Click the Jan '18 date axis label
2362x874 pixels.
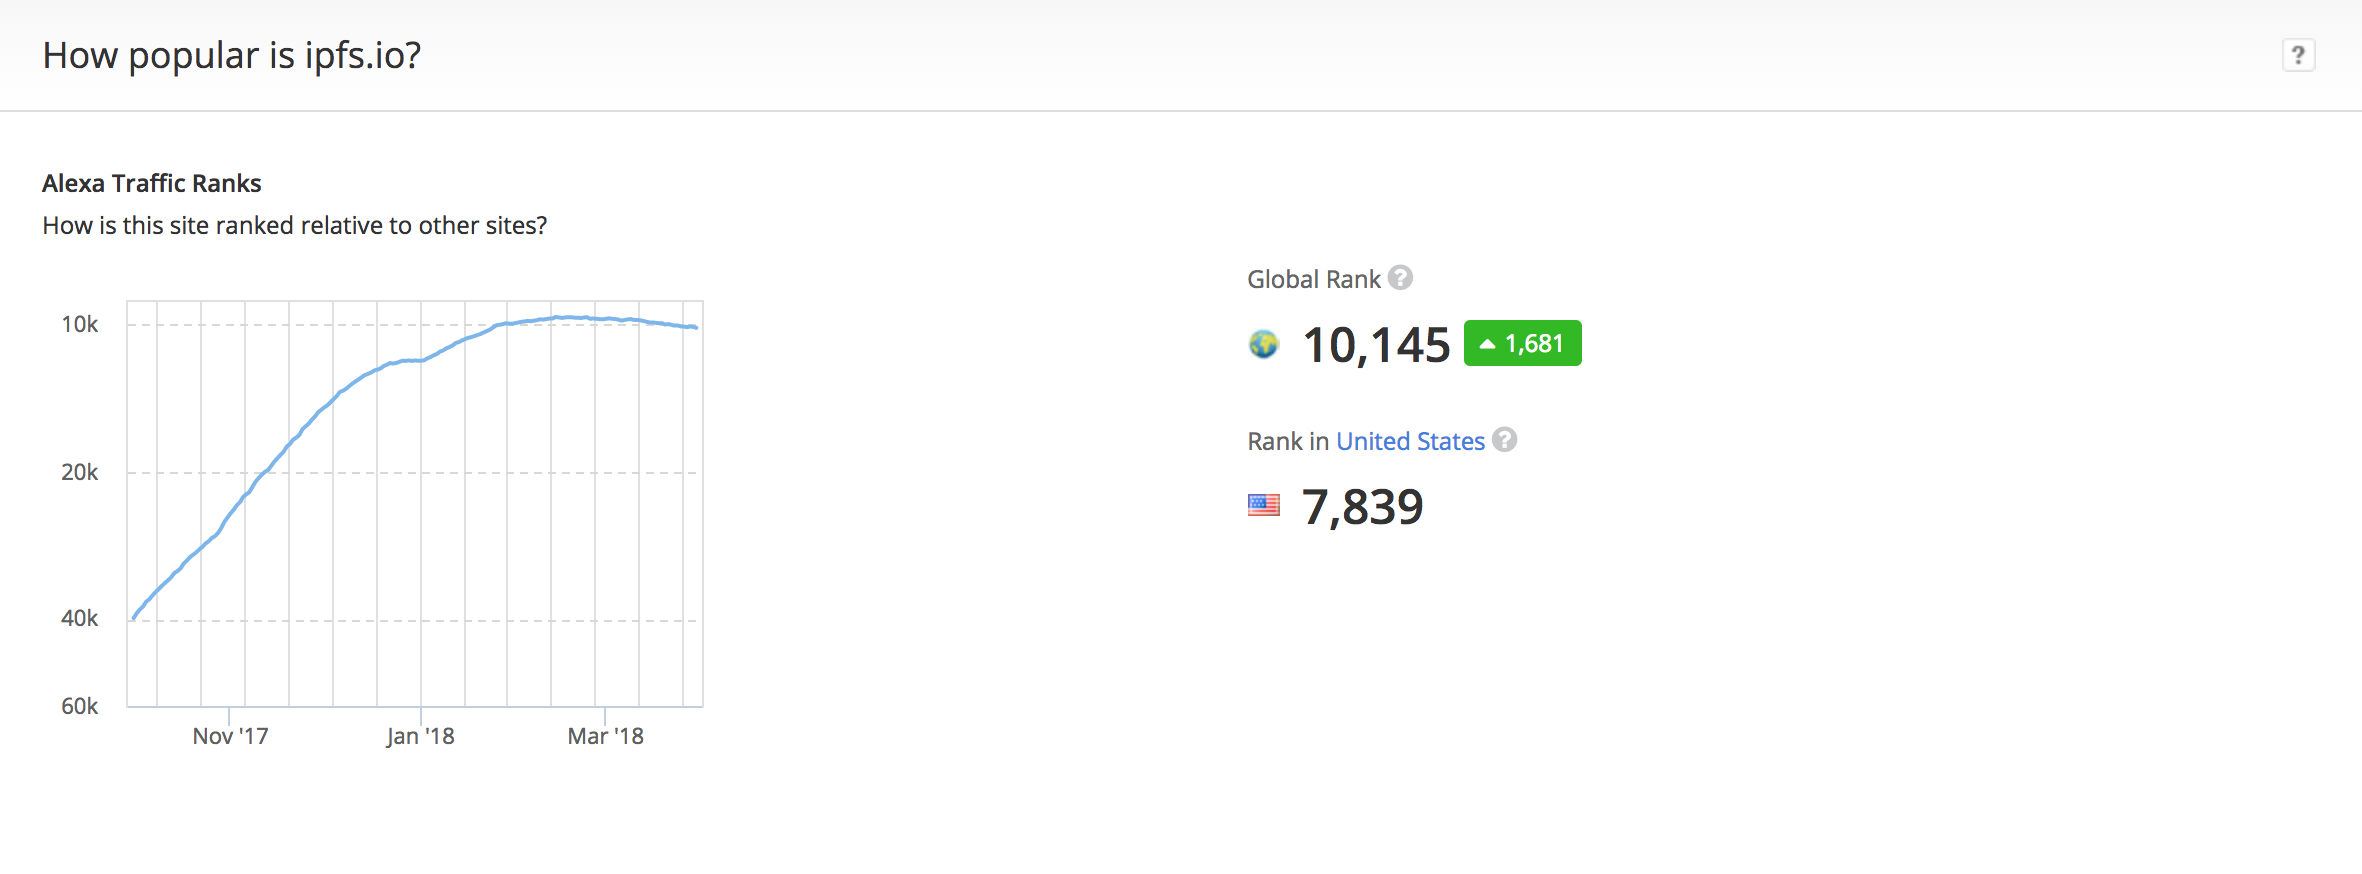pyautogui.click(x=421, y=736)
